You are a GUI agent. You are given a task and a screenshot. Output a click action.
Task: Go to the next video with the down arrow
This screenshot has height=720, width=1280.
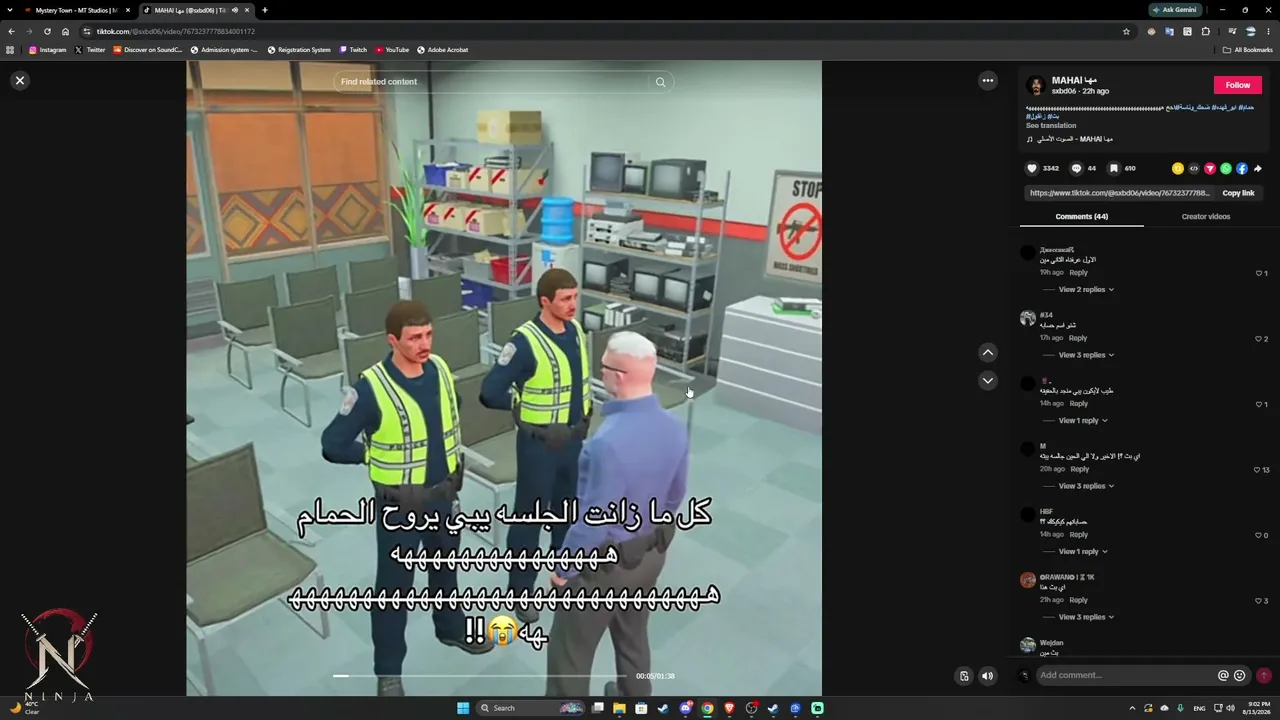click(x=988, y=380)
